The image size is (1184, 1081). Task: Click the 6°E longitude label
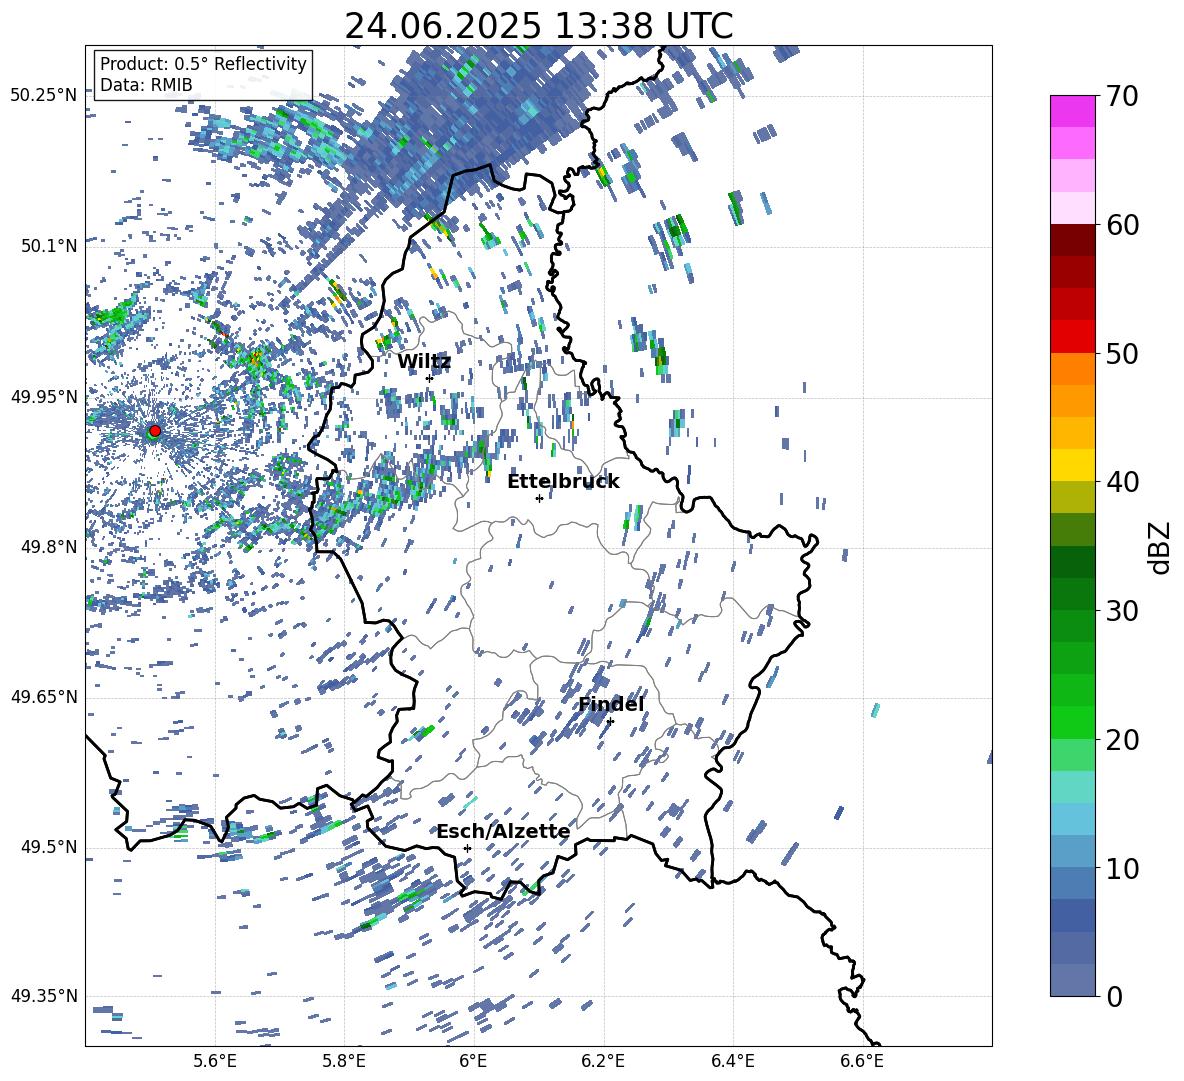coord(473,1061)
